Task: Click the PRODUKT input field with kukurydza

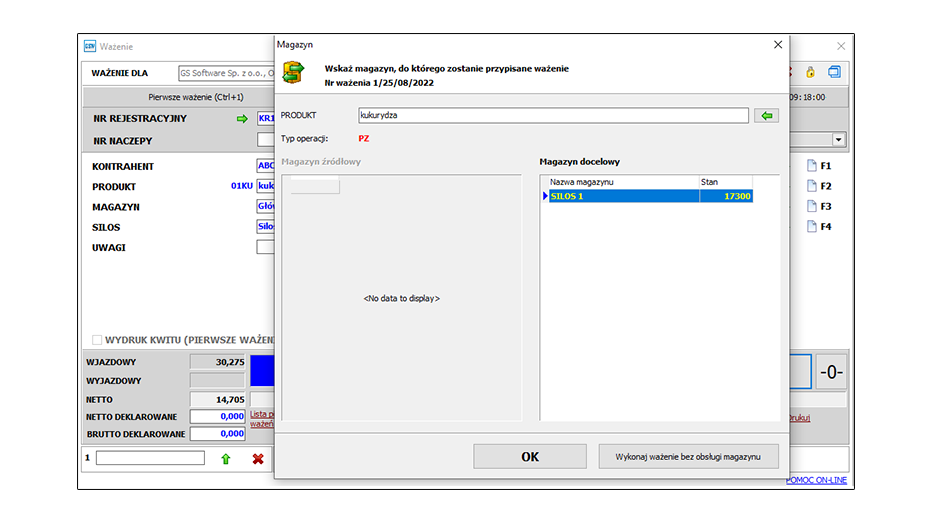Action: point(552,116)
